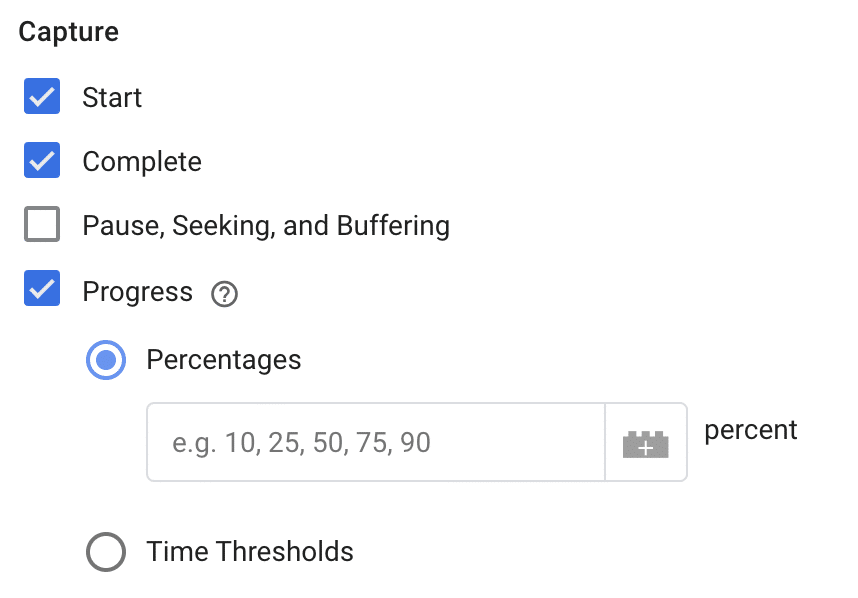Click the Pause, Seeking, and Buffering label
Viewport: 858px width, 598px height.
click(x=266, y=226)
